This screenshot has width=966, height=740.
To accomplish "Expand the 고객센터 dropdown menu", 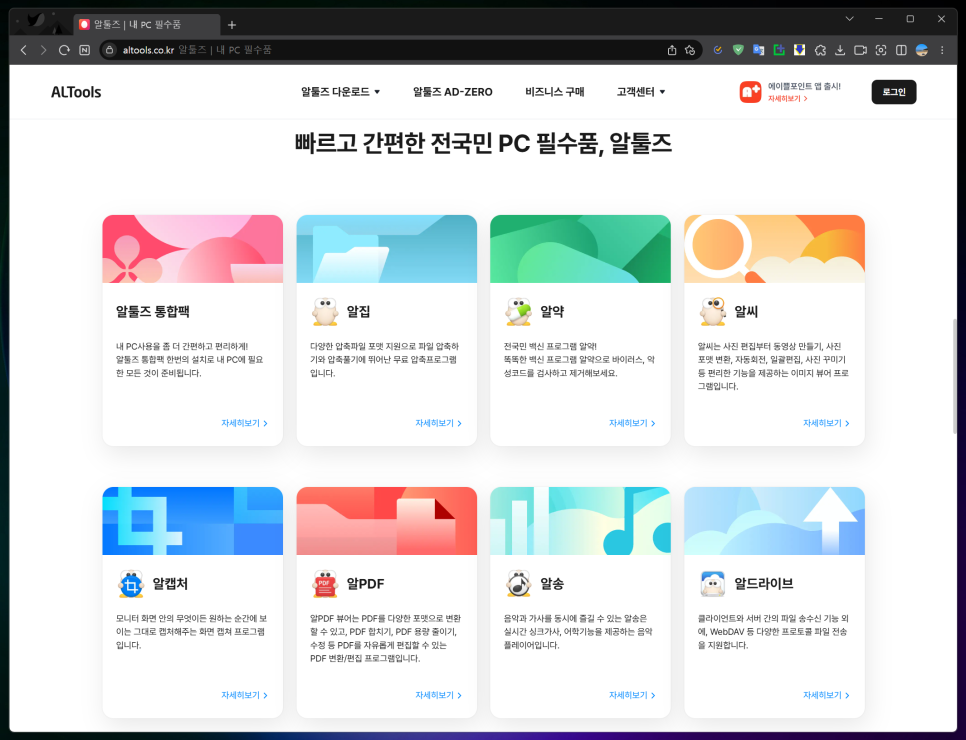I will (641, 92).
